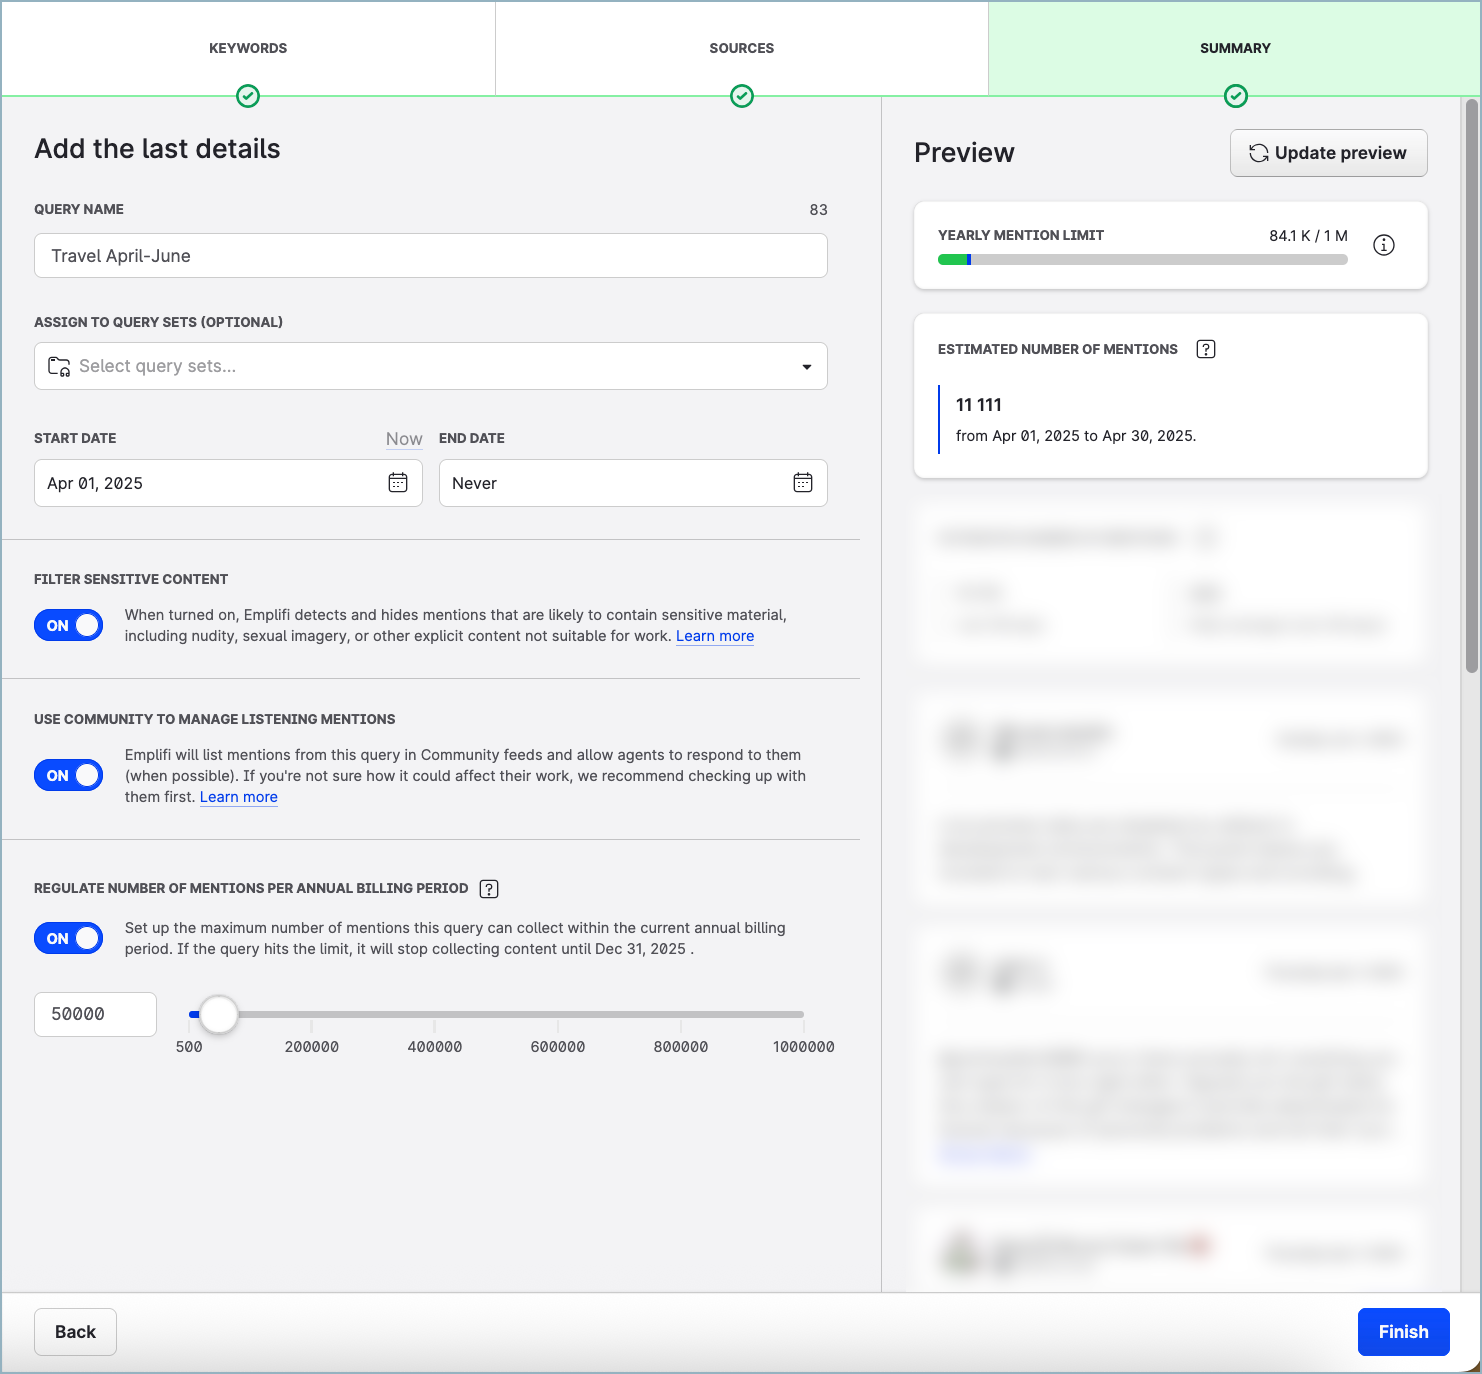1482x1374 pixels.
Task: Open the Start Date field Apr 01, 2025
Action: pos(210,483)
